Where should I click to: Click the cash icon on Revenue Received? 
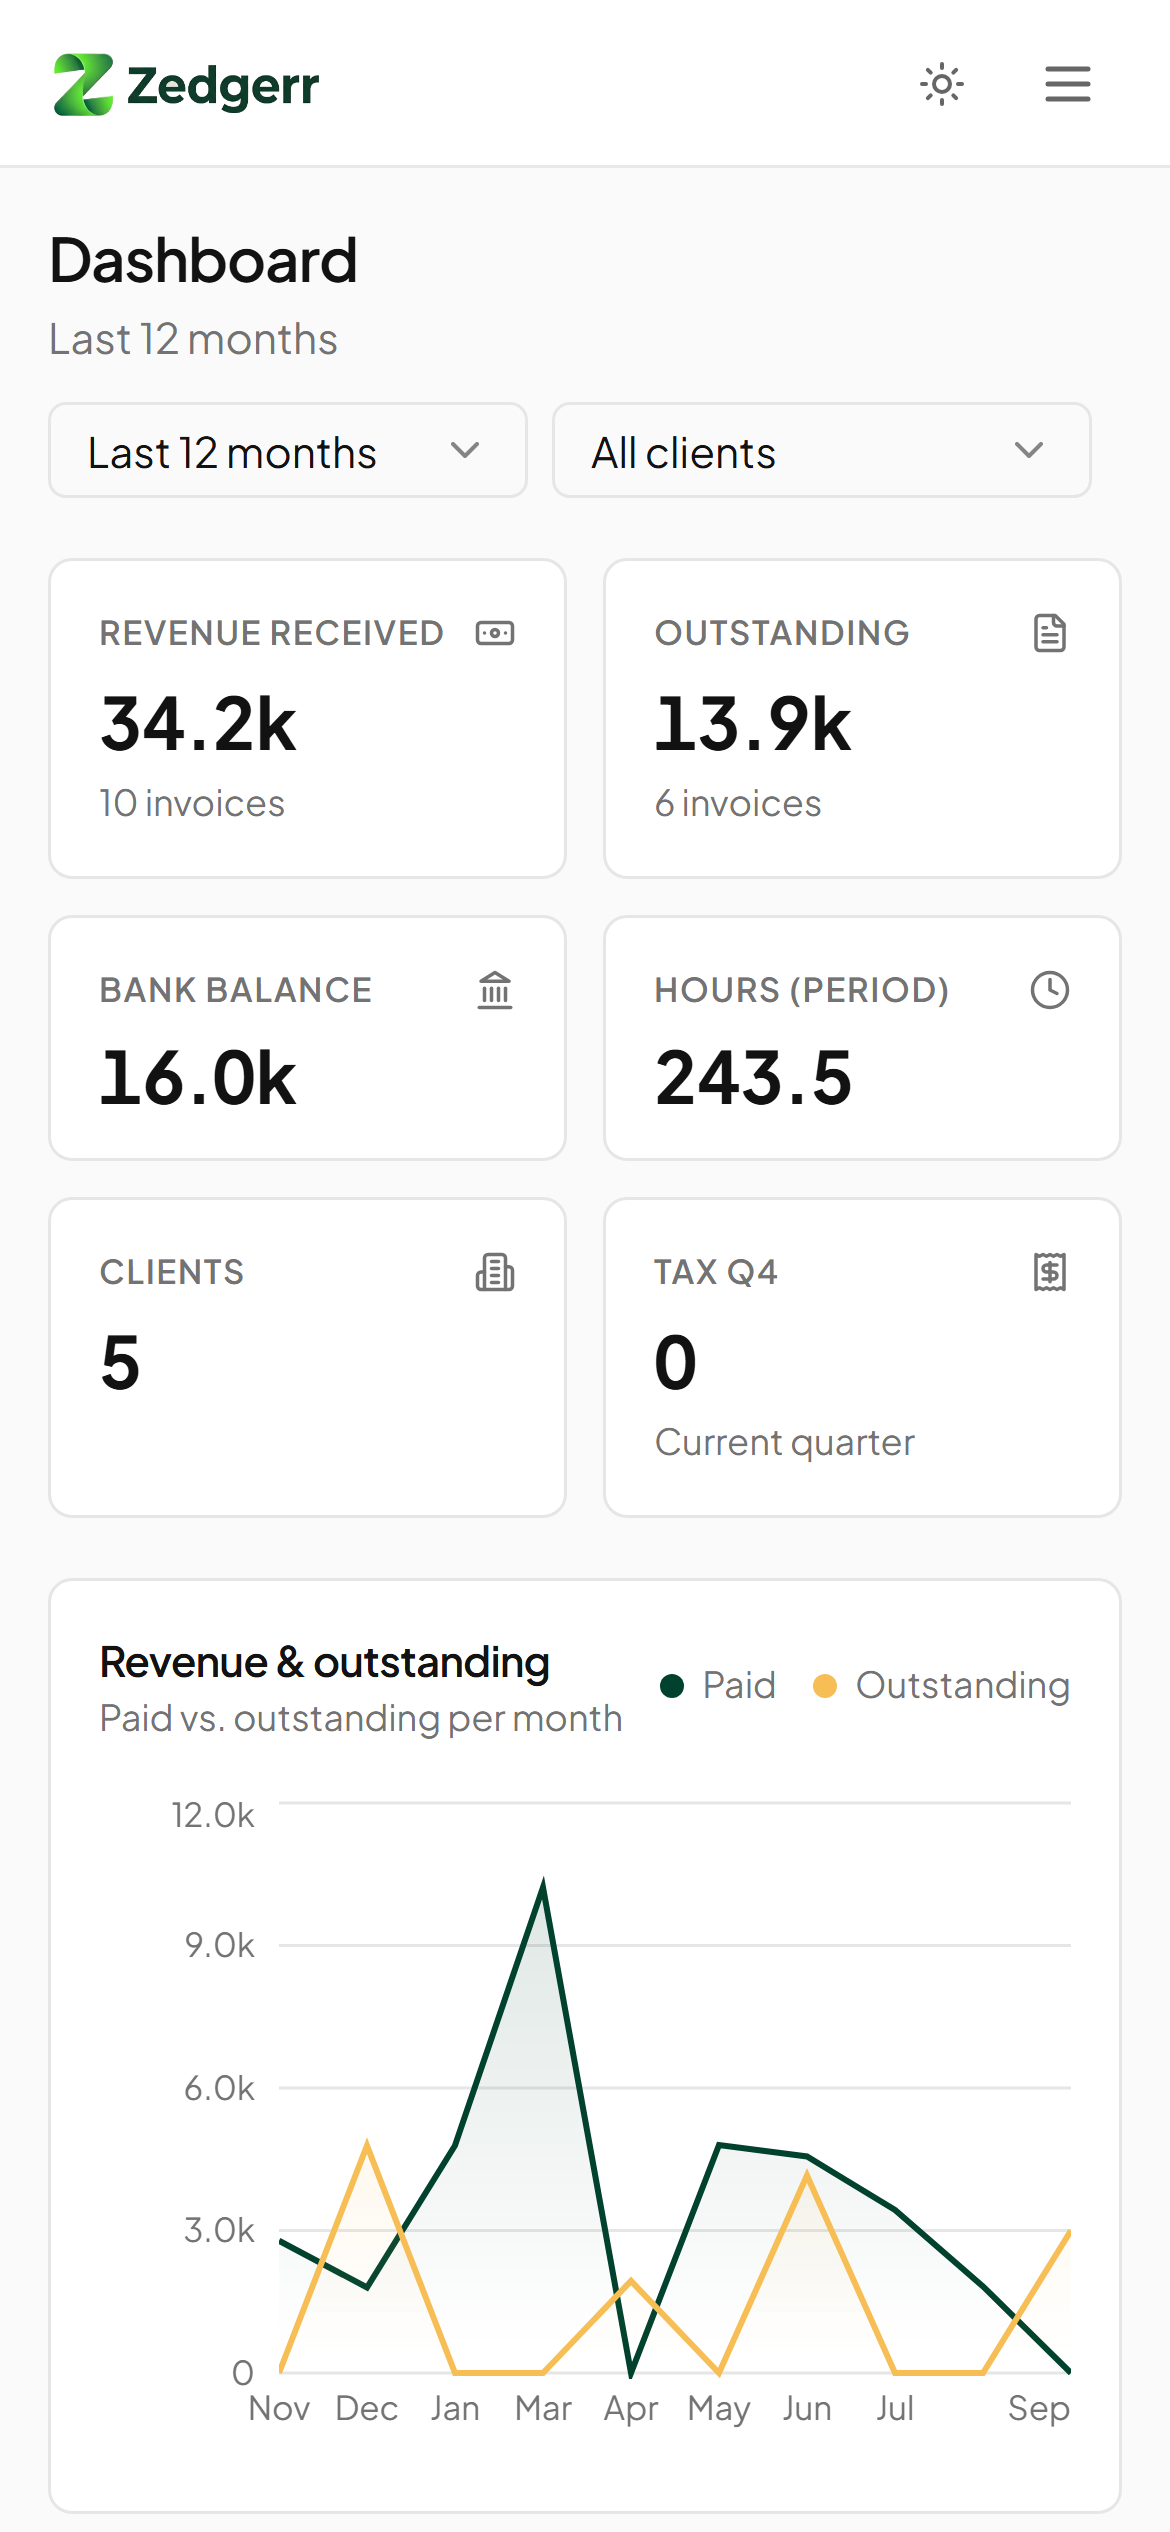coord(495,633)
